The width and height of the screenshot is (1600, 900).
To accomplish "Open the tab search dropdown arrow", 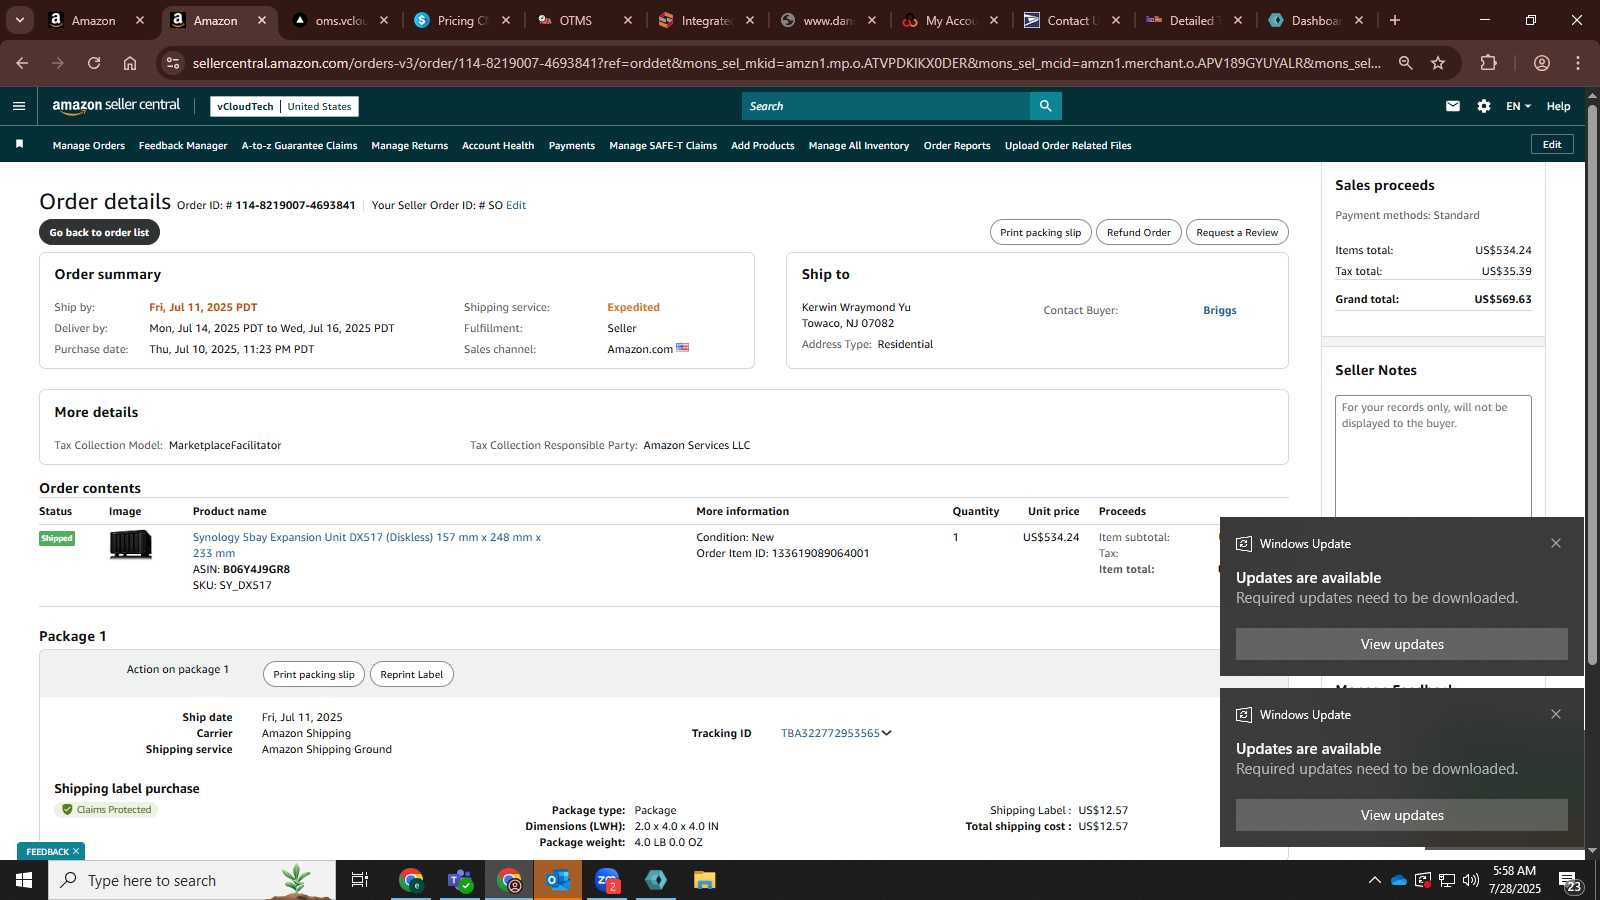I will pyautogui.click(x=19, y=20).
